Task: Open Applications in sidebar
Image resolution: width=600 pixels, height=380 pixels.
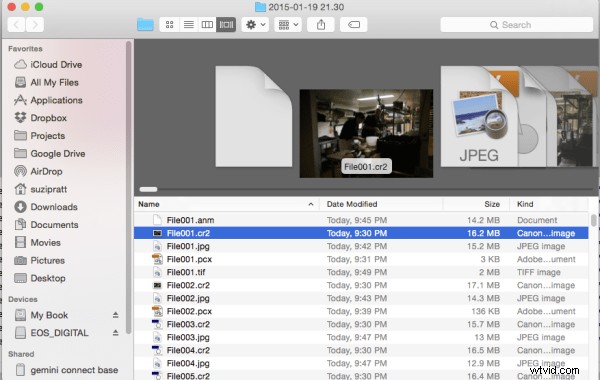Action: [x=48, y=100]
